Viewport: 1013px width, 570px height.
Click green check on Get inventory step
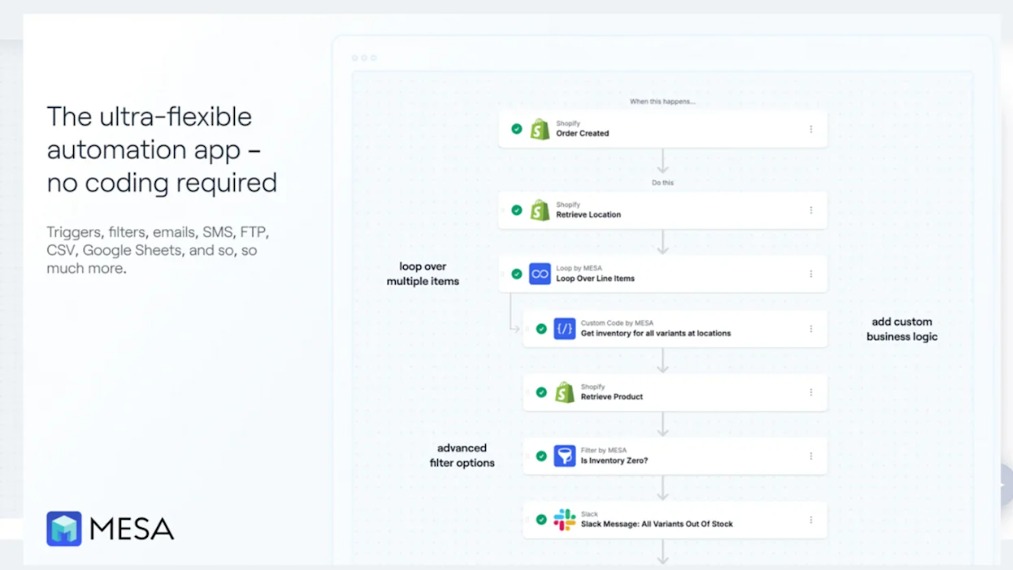(x=541, y=329)
